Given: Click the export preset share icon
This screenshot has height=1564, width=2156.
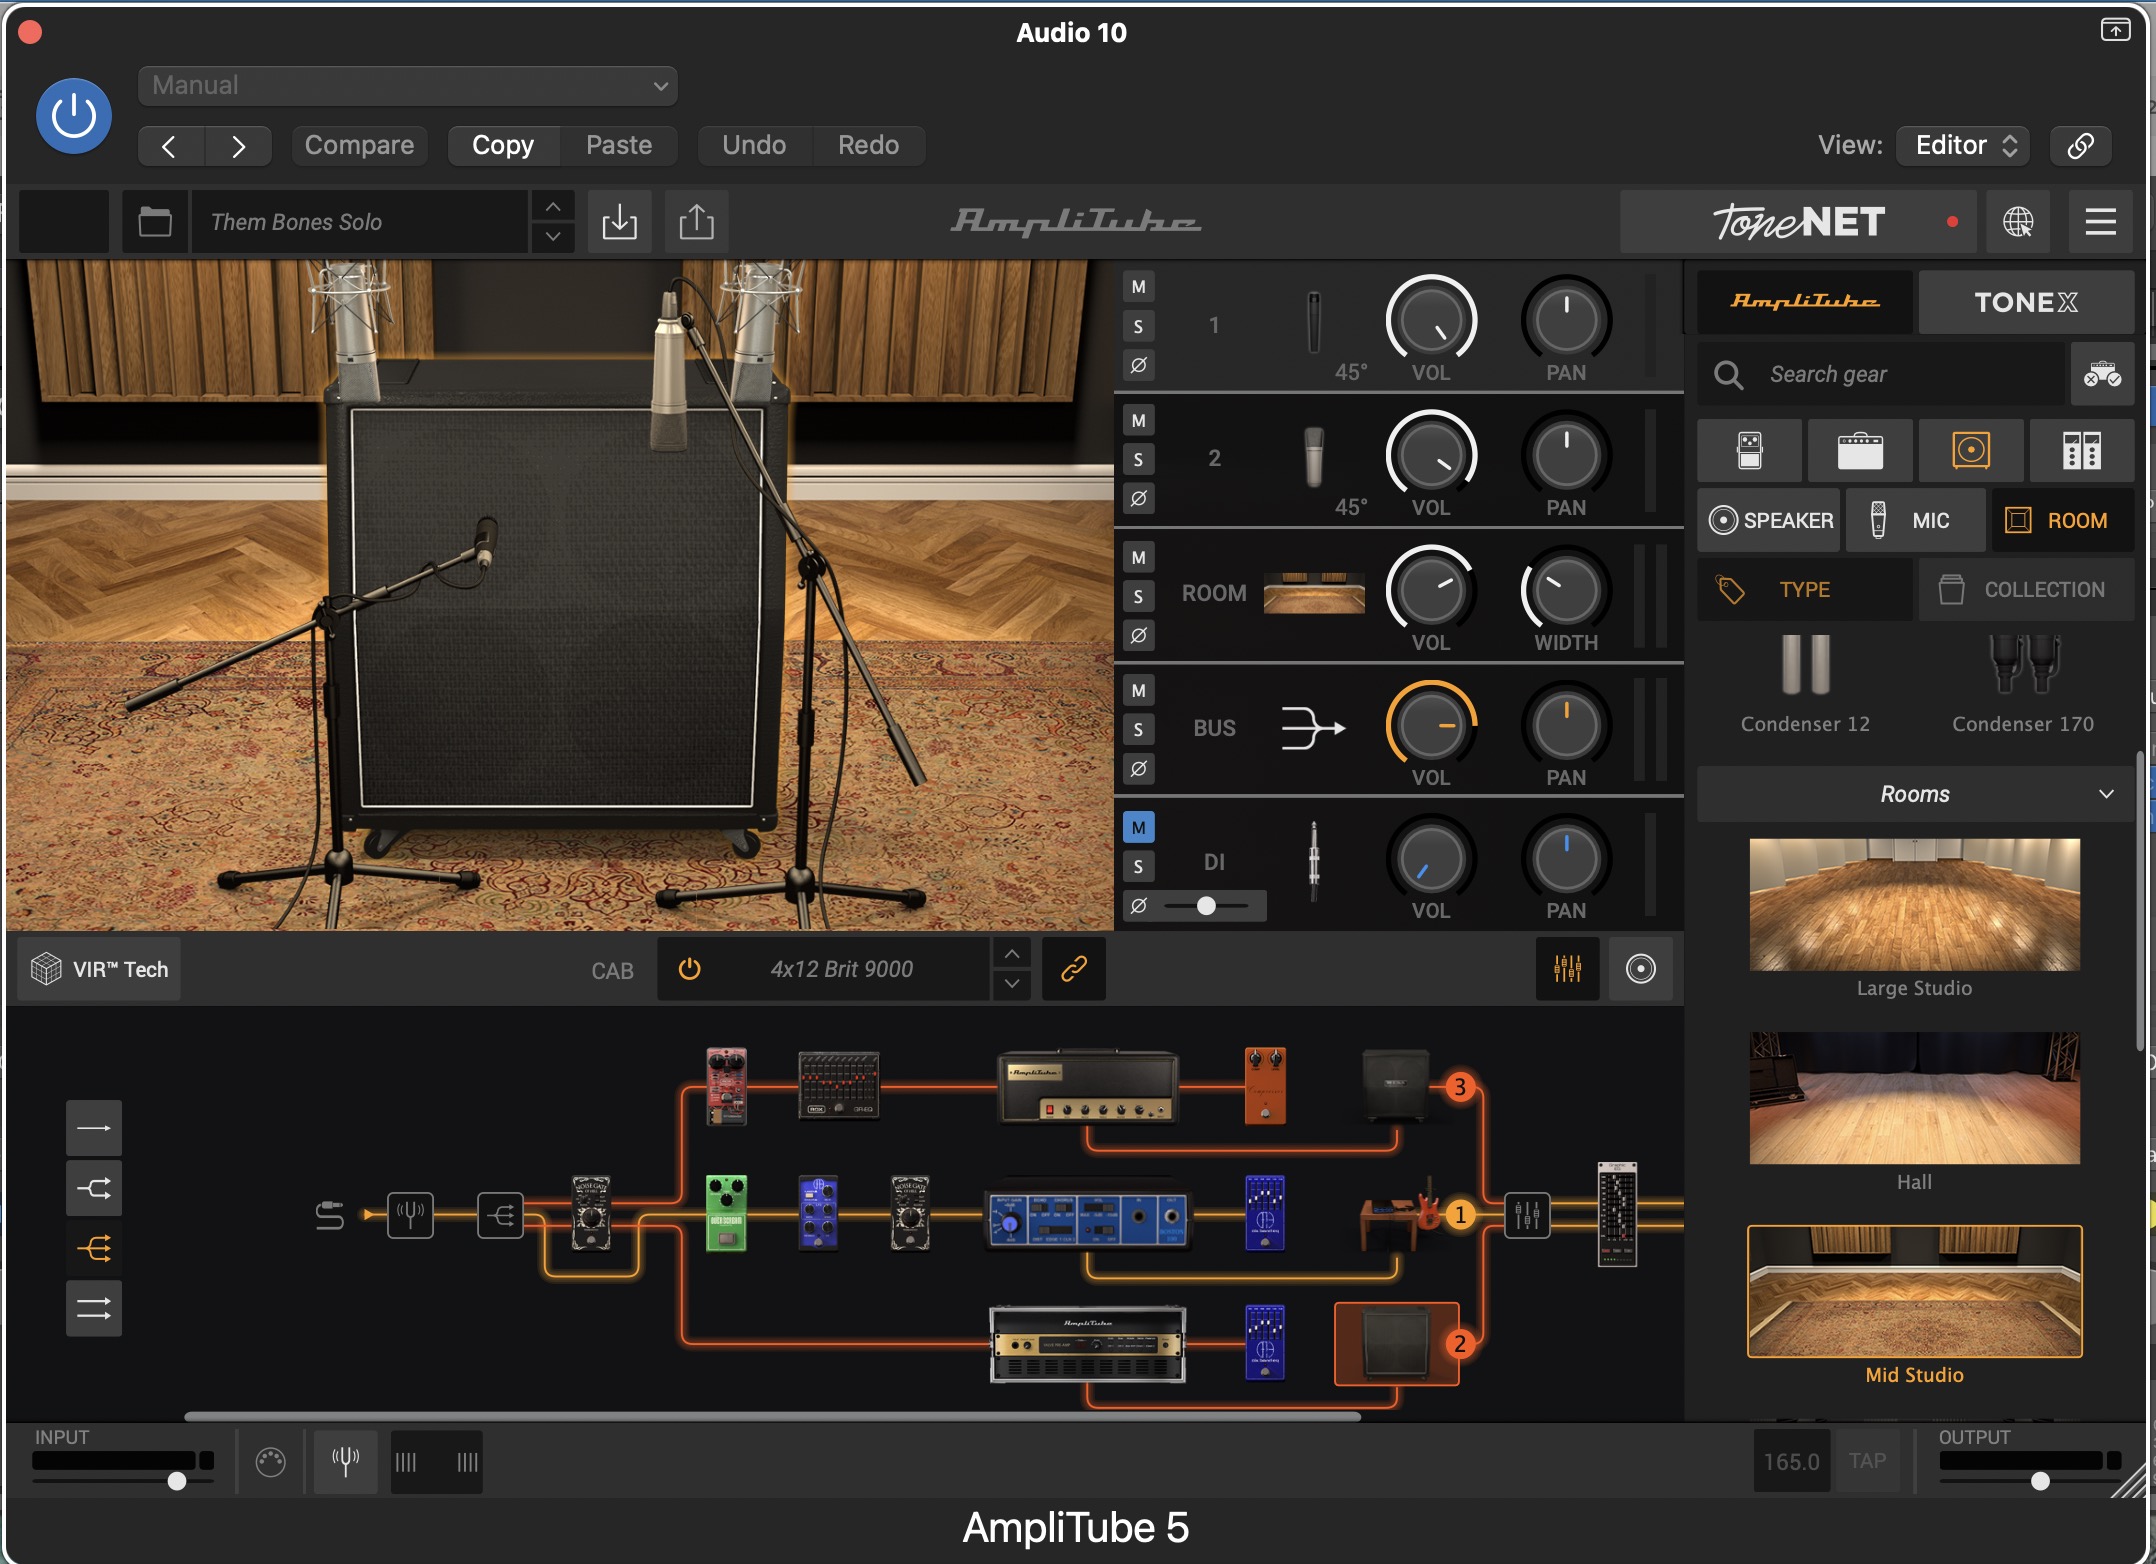Looking at the screenshot, I should pos(697,222).
